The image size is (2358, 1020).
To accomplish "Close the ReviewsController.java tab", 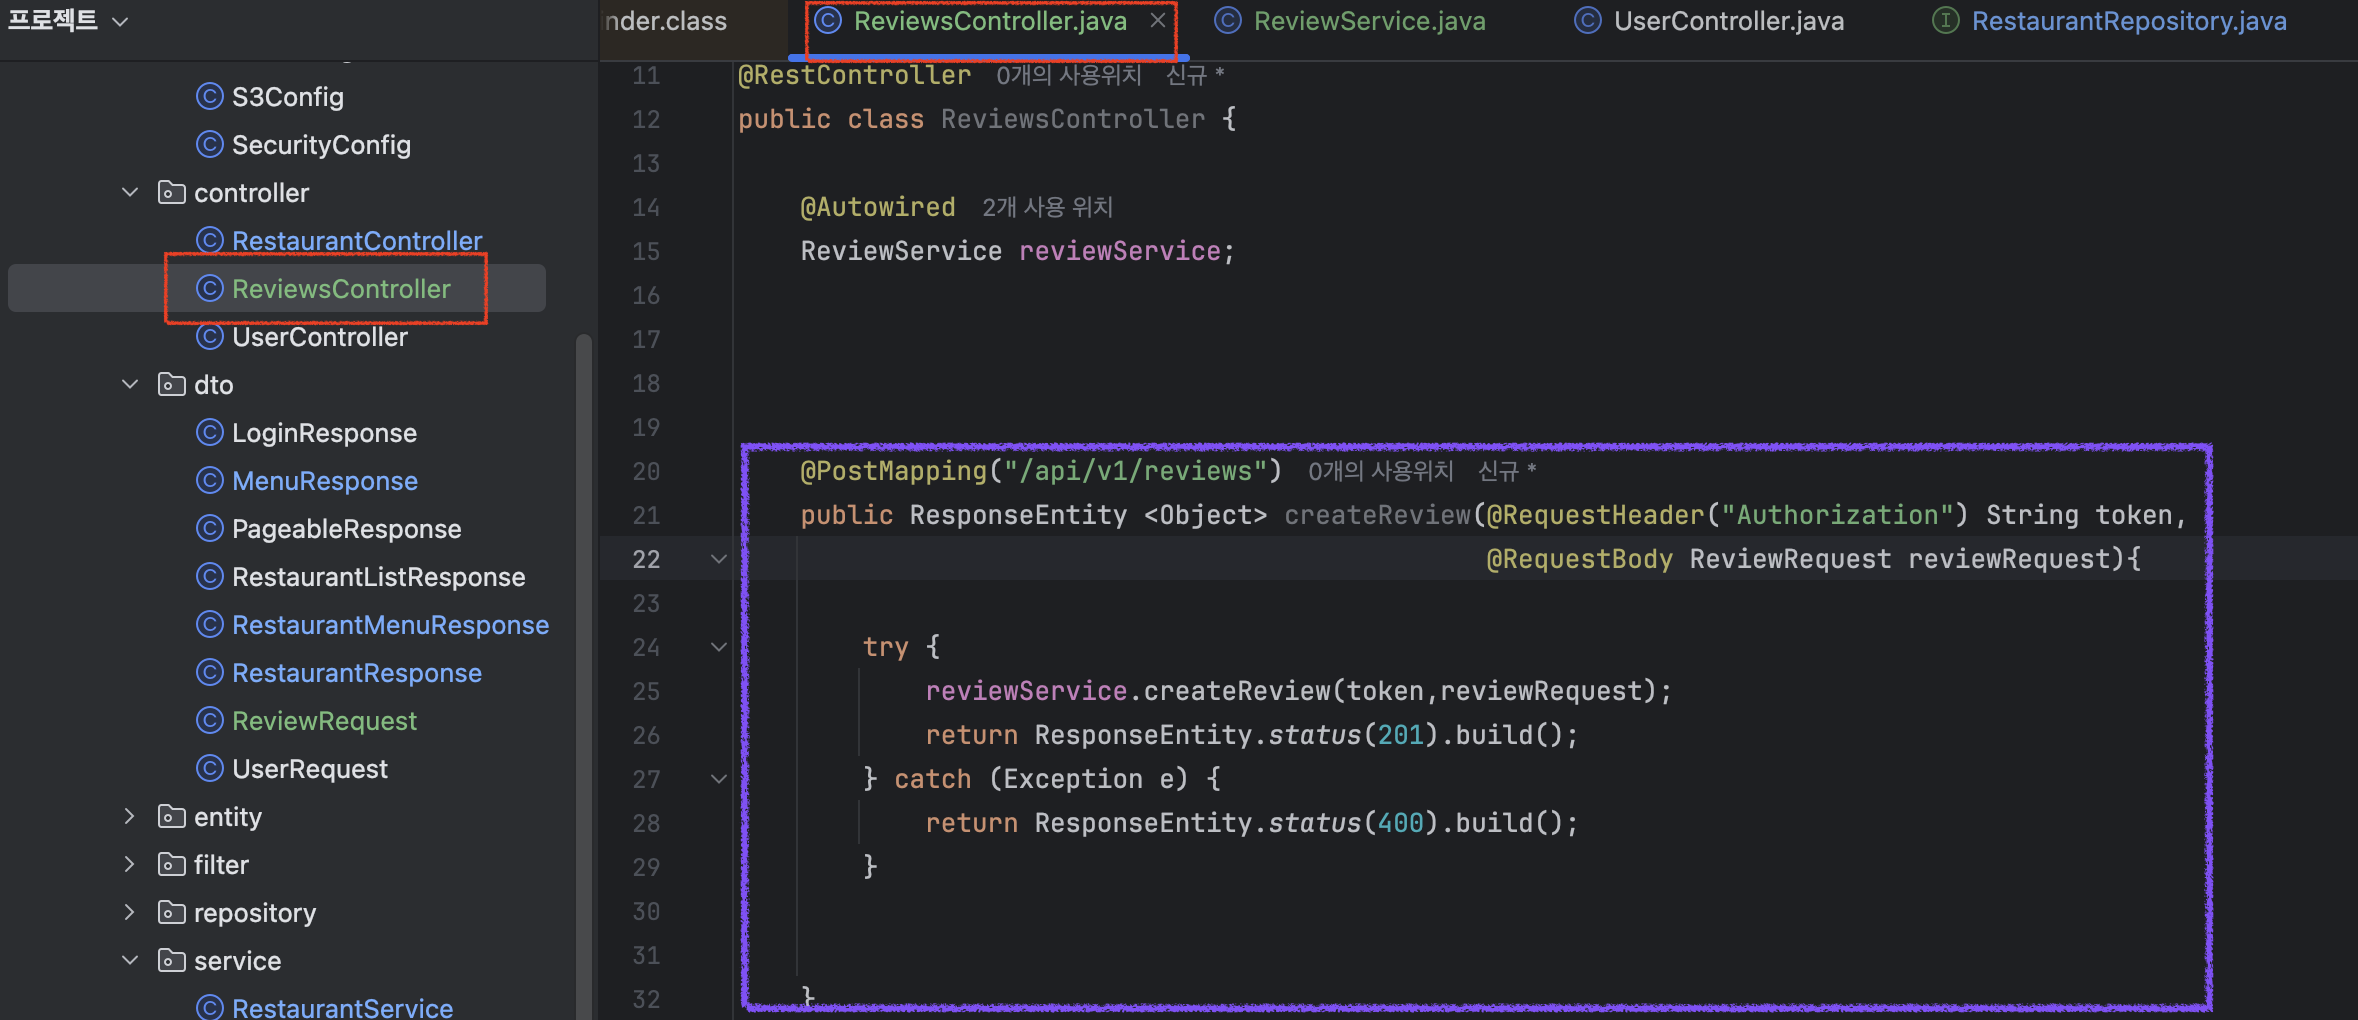I will click(1157, 20).
